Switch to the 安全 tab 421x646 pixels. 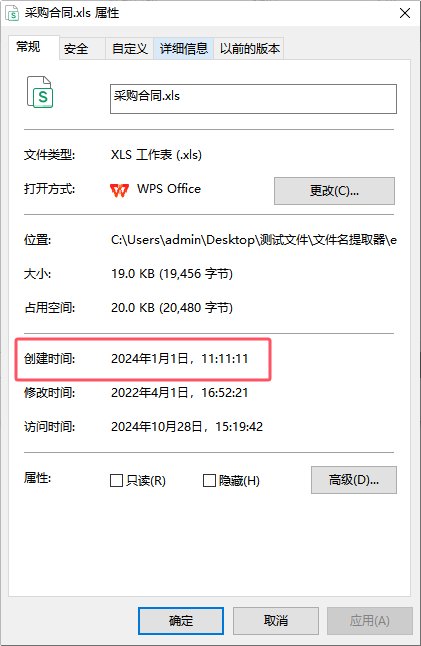point(76,49)
